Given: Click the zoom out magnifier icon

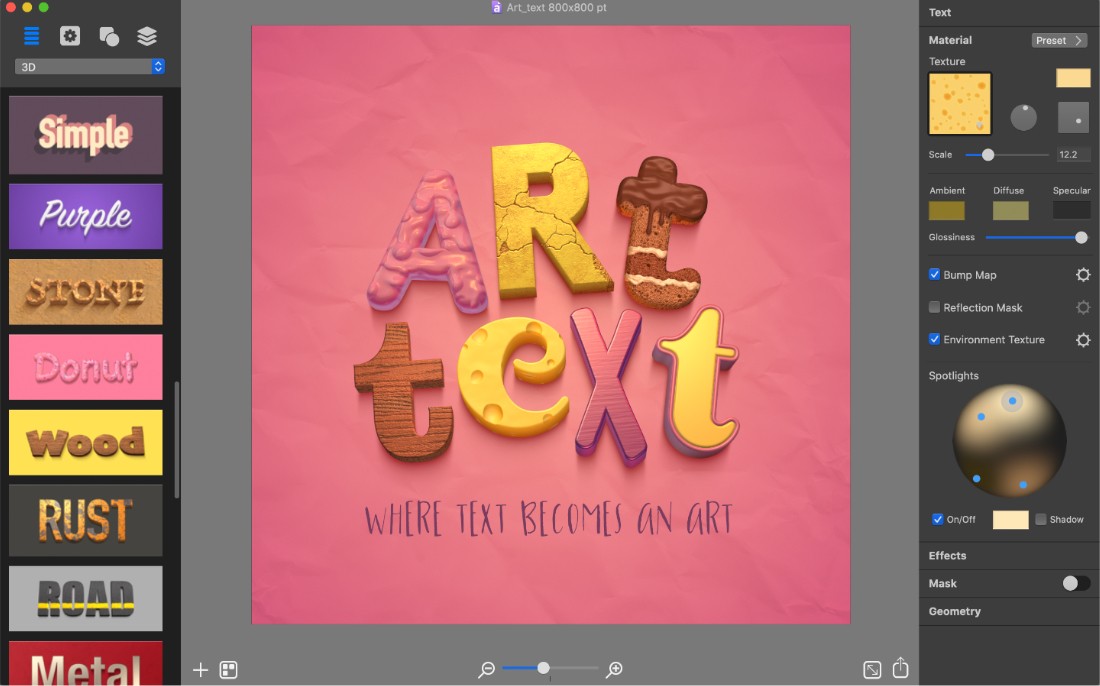Looking at the screenshot, I should tap(486, 670).
